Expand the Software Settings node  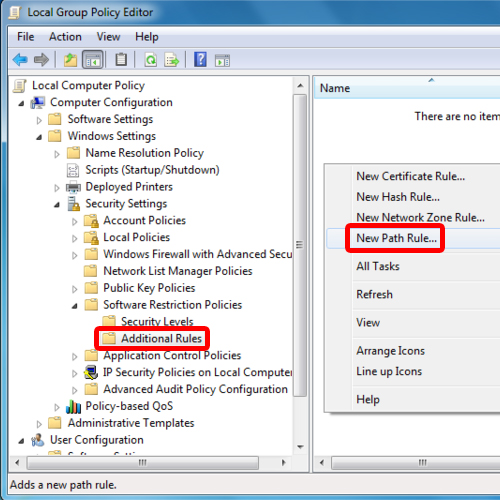click(x=39, y=120)
